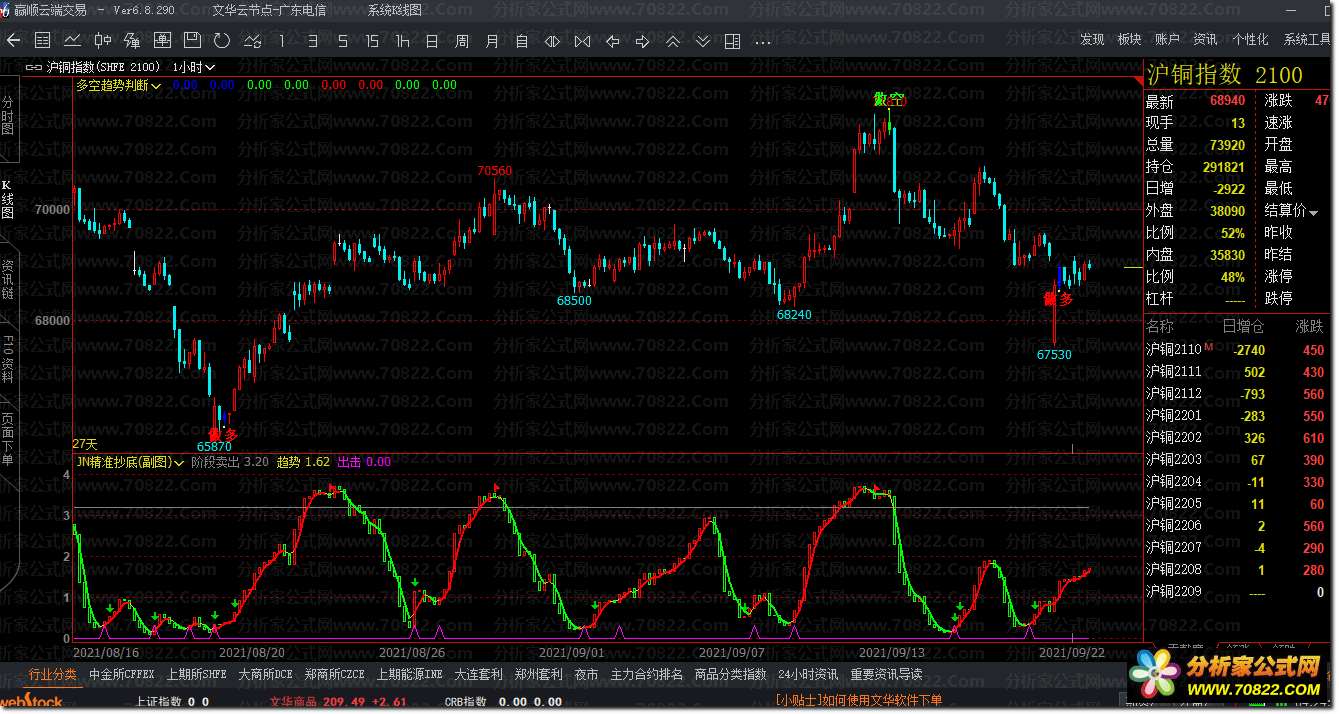Select the 中金所CFFEX bottom tab

[x=122, y=674]
